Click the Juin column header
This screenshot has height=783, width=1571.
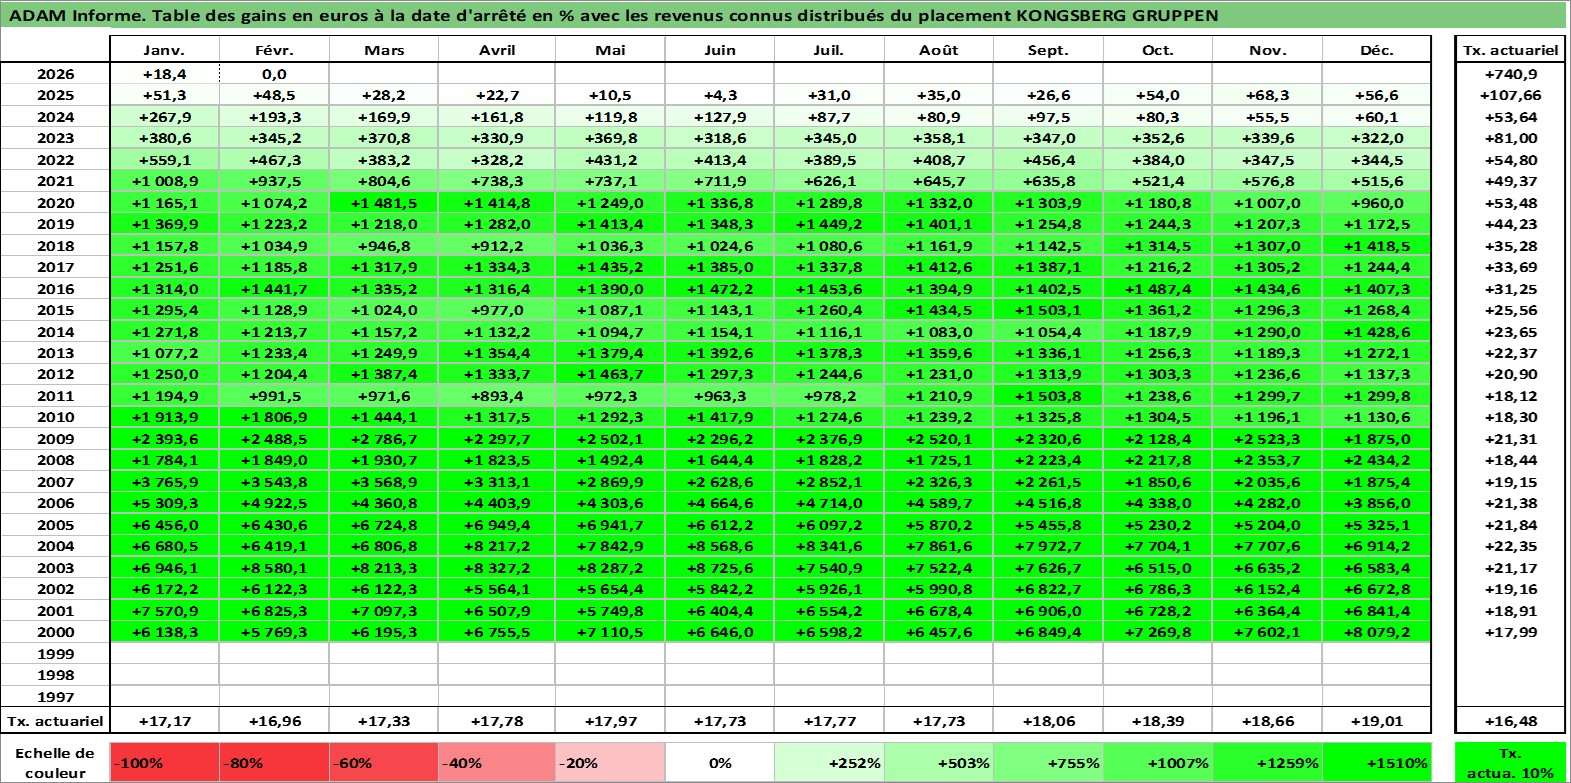tap(719, 50)
